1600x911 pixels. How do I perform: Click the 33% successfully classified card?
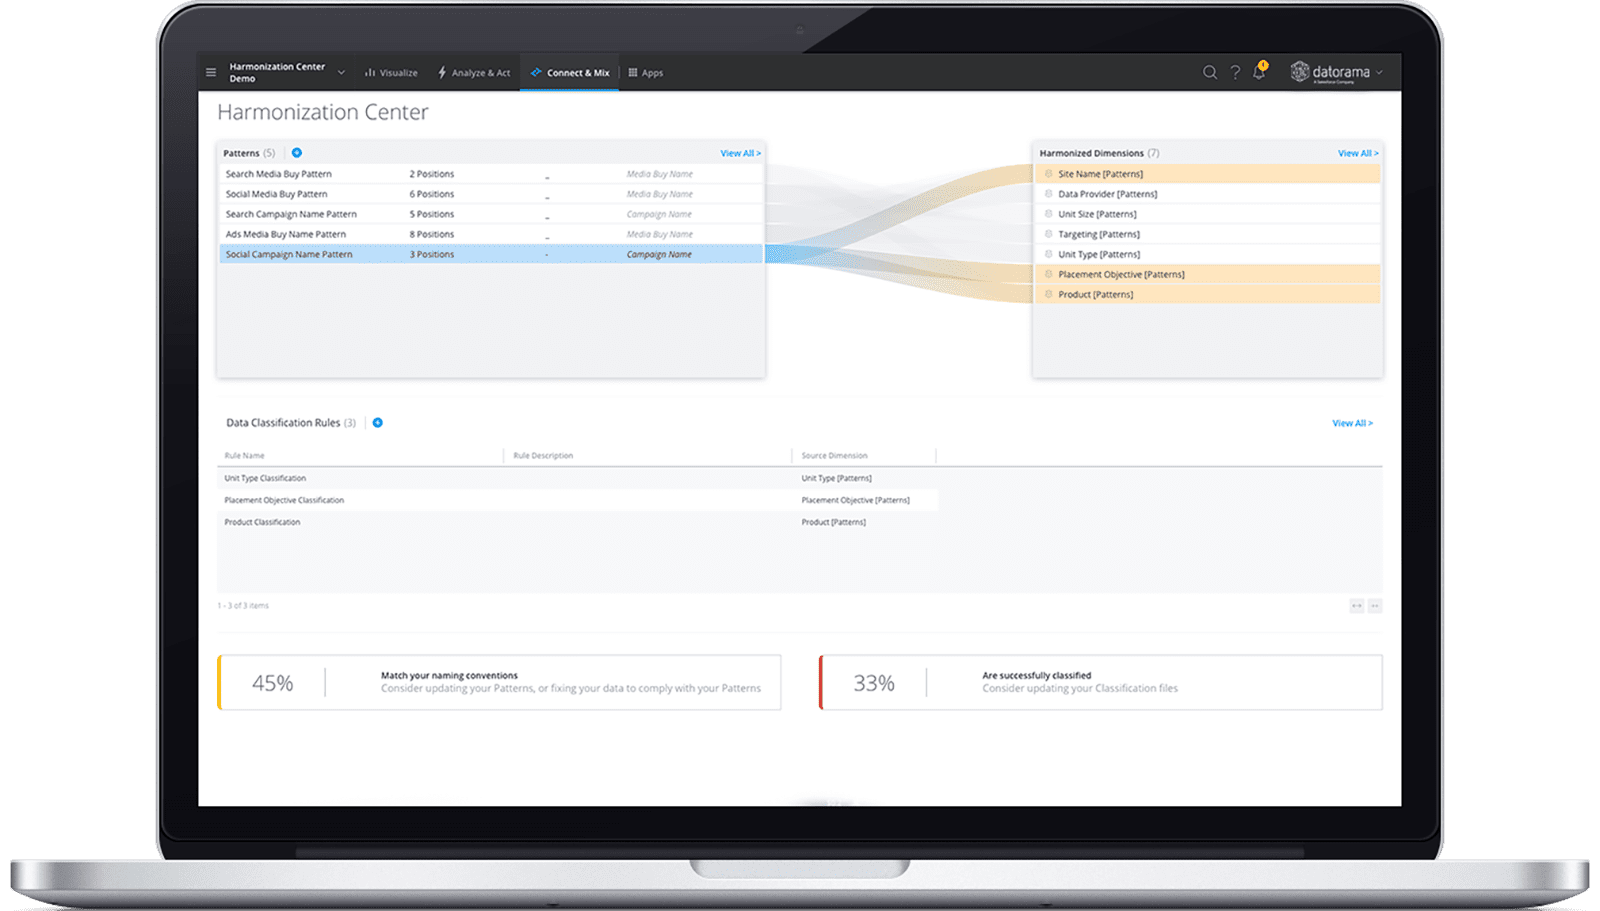(1101, 683)
